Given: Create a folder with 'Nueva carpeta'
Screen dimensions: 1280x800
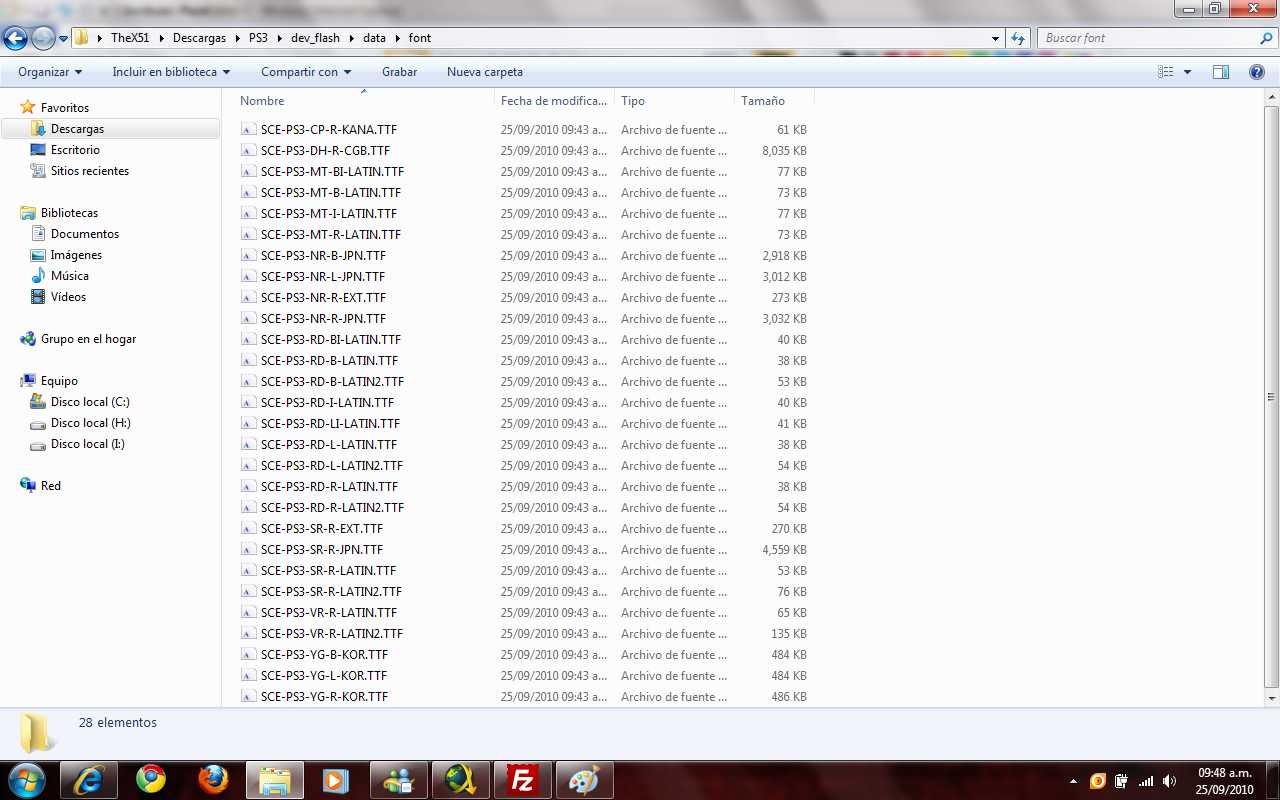Looking at the screenshot, I should (x=485, y=72).
